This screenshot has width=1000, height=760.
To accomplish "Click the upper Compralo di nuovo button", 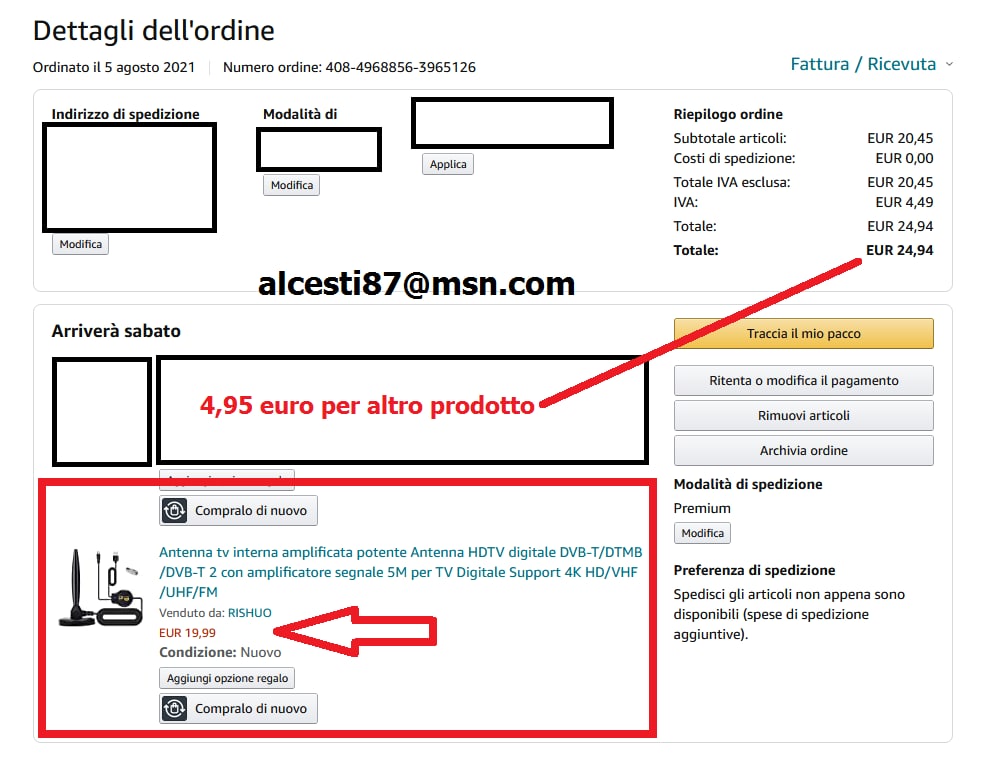I will pos(238,511).
